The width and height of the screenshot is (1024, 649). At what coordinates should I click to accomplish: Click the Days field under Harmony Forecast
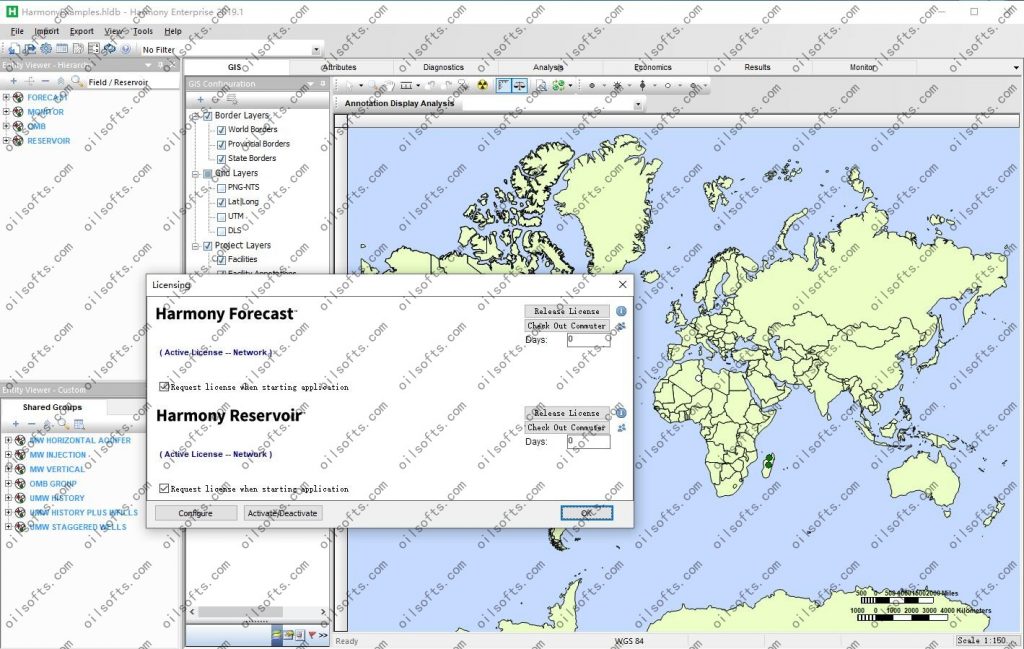coord(588,340)
